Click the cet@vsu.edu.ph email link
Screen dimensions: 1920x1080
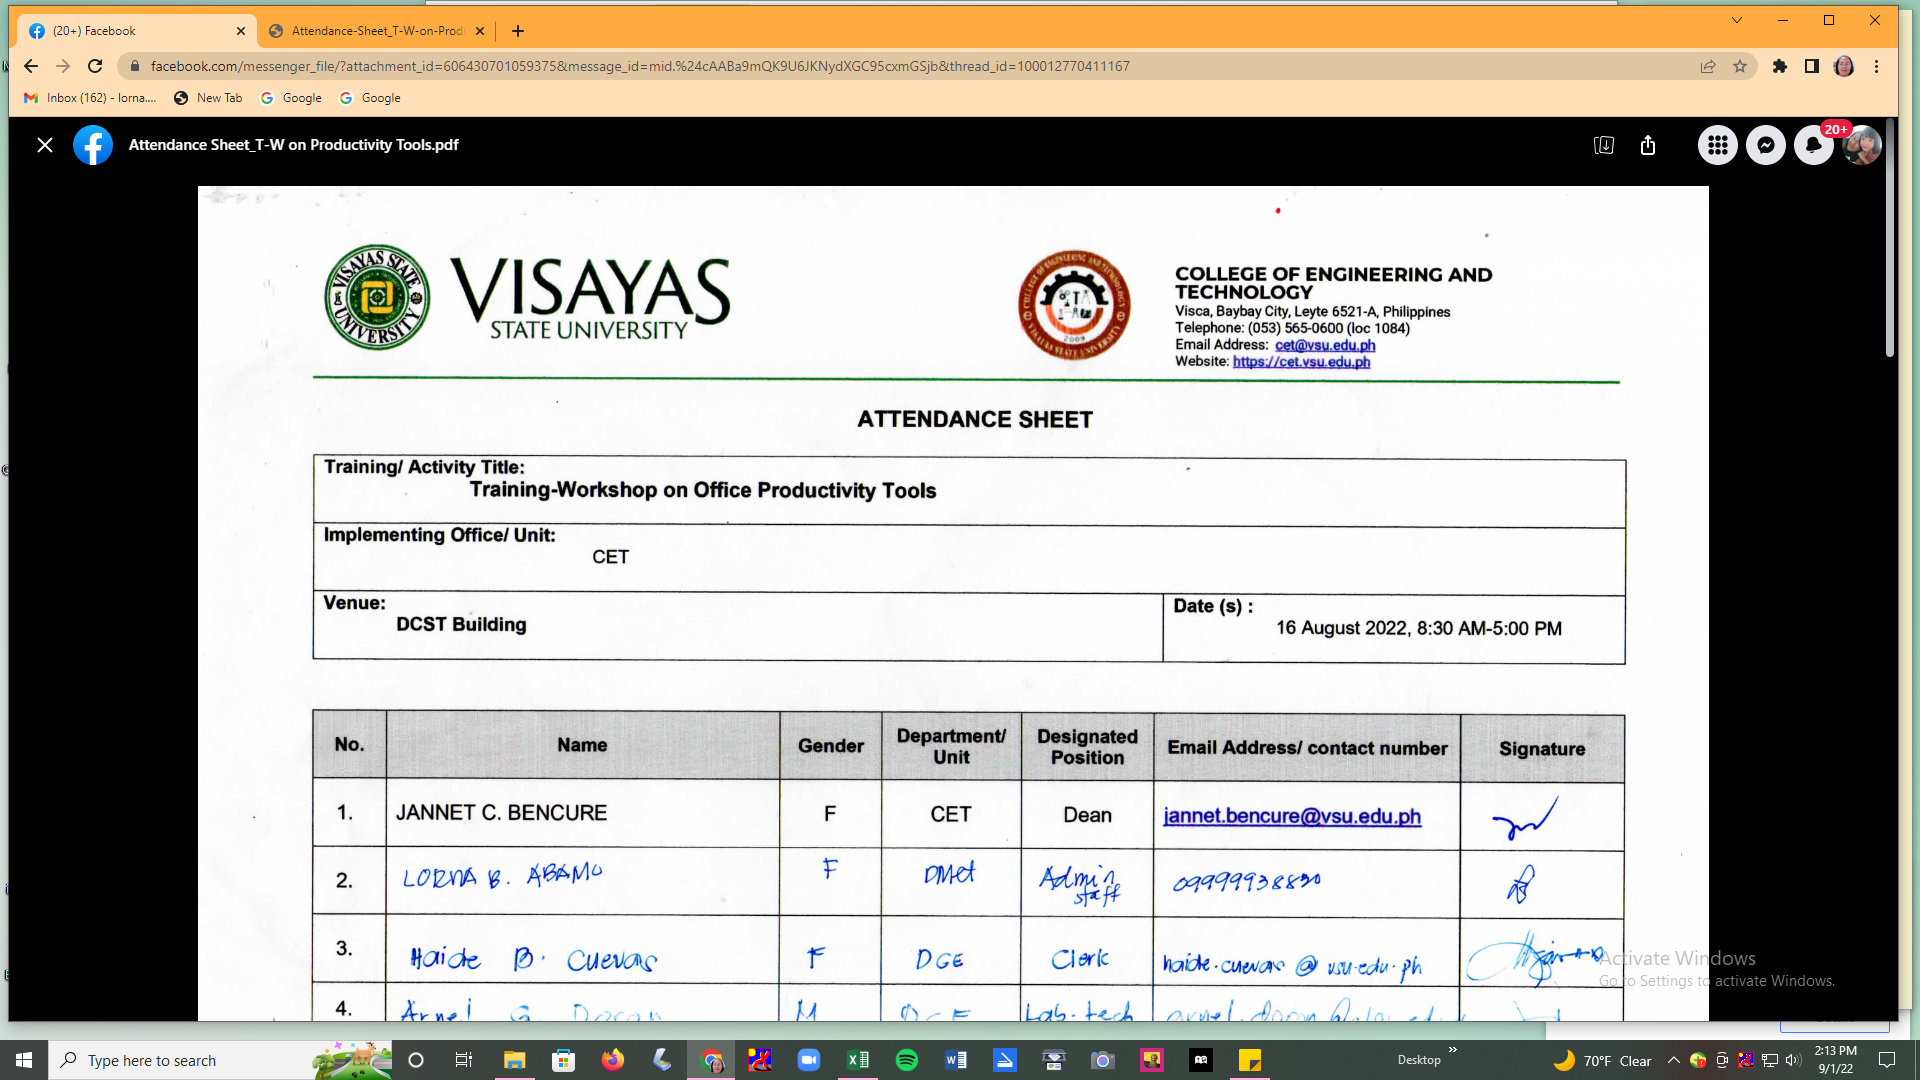1325,345
